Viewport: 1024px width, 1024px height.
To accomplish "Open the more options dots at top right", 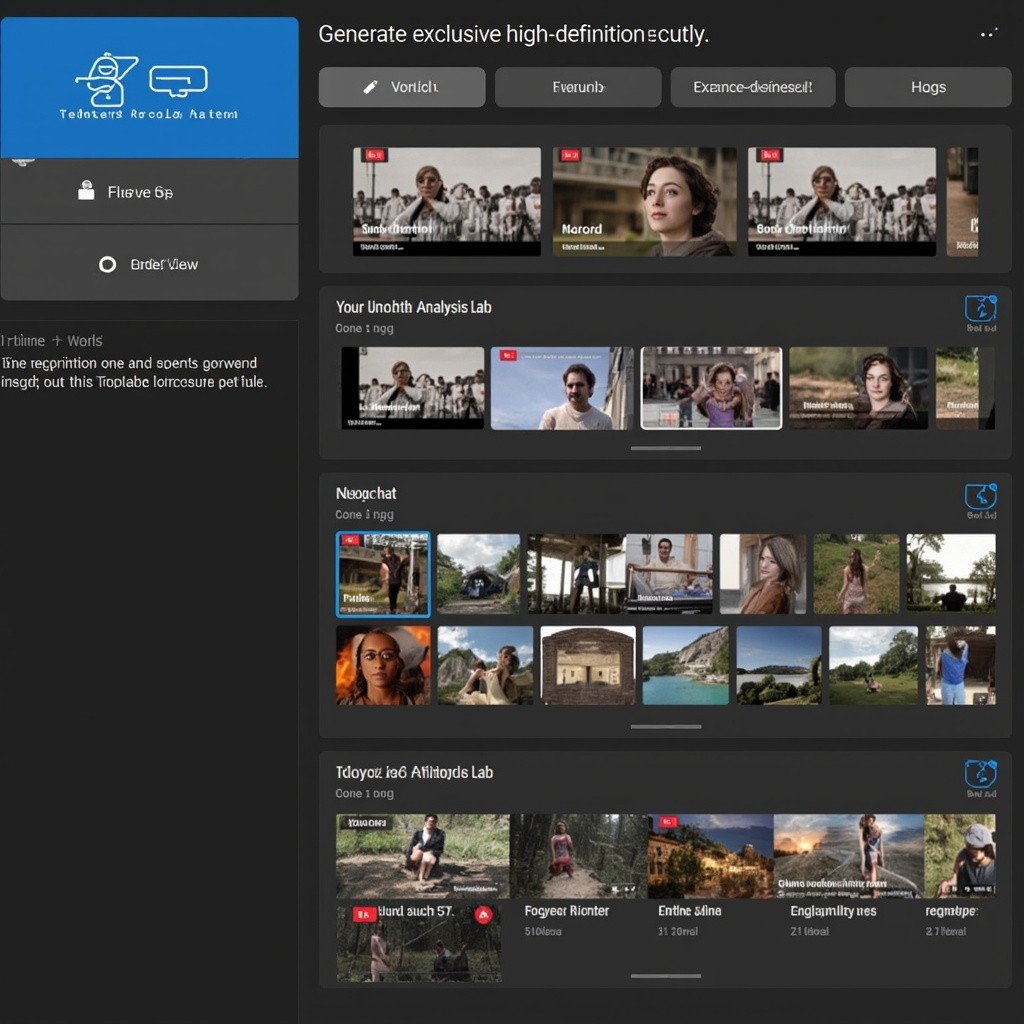I will point(988,34).
